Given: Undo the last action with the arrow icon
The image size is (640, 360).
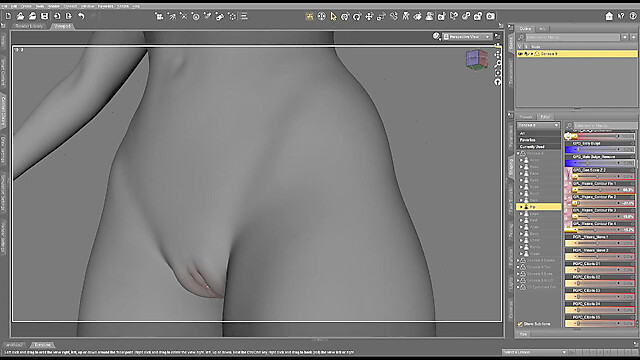Looking at the screenshot, I should [81, 16].
